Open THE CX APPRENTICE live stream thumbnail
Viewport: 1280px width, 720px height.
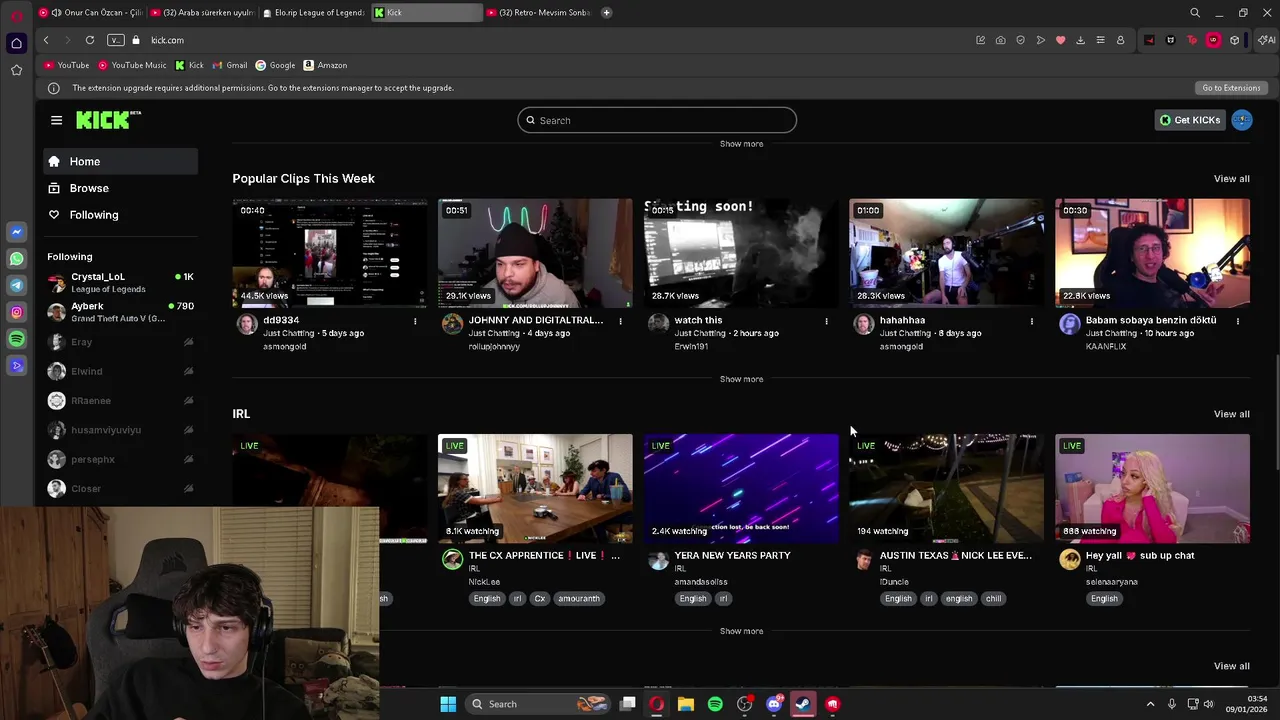click(x=535, y=489)
